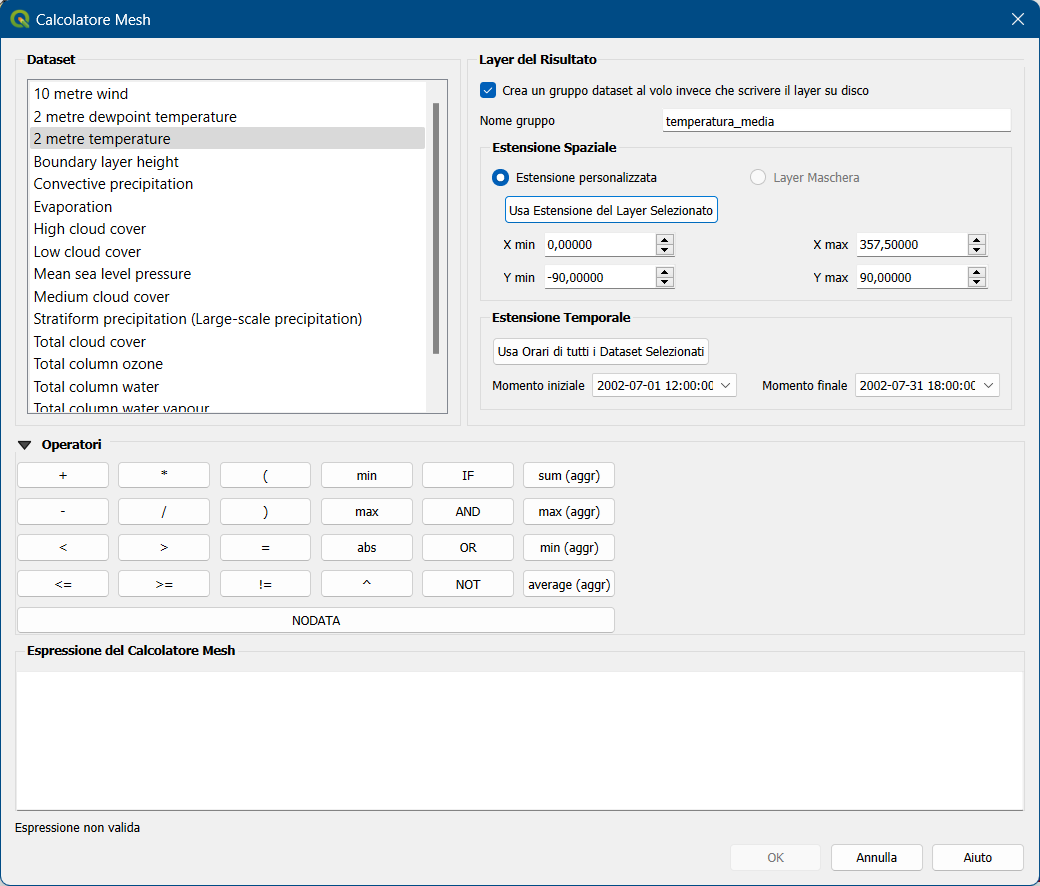Insert the not-equal operator
Image resolution: width=1040 pixels, height=886 pixels.
[x=265, y=584]
